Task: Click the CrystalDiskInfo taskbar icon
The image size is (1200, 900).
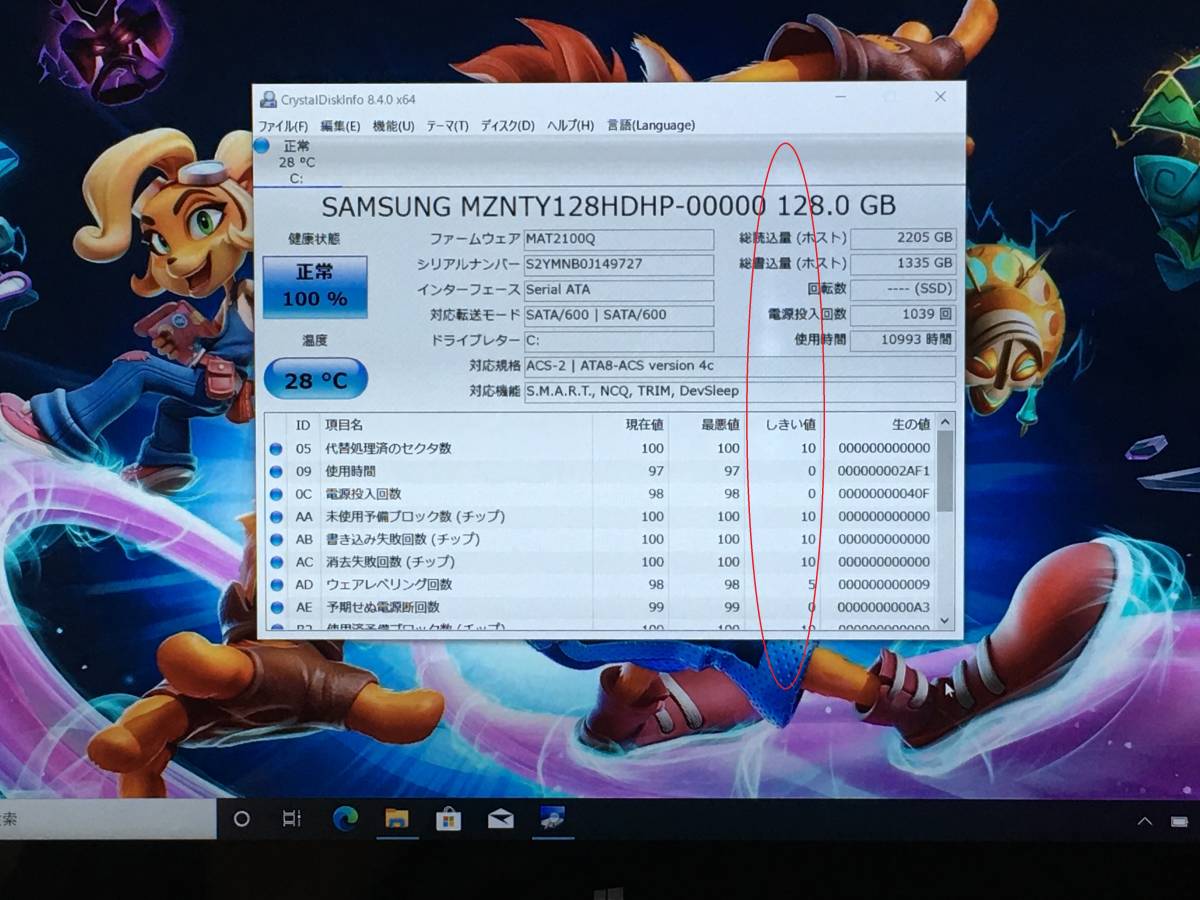Action: point(552,819)
